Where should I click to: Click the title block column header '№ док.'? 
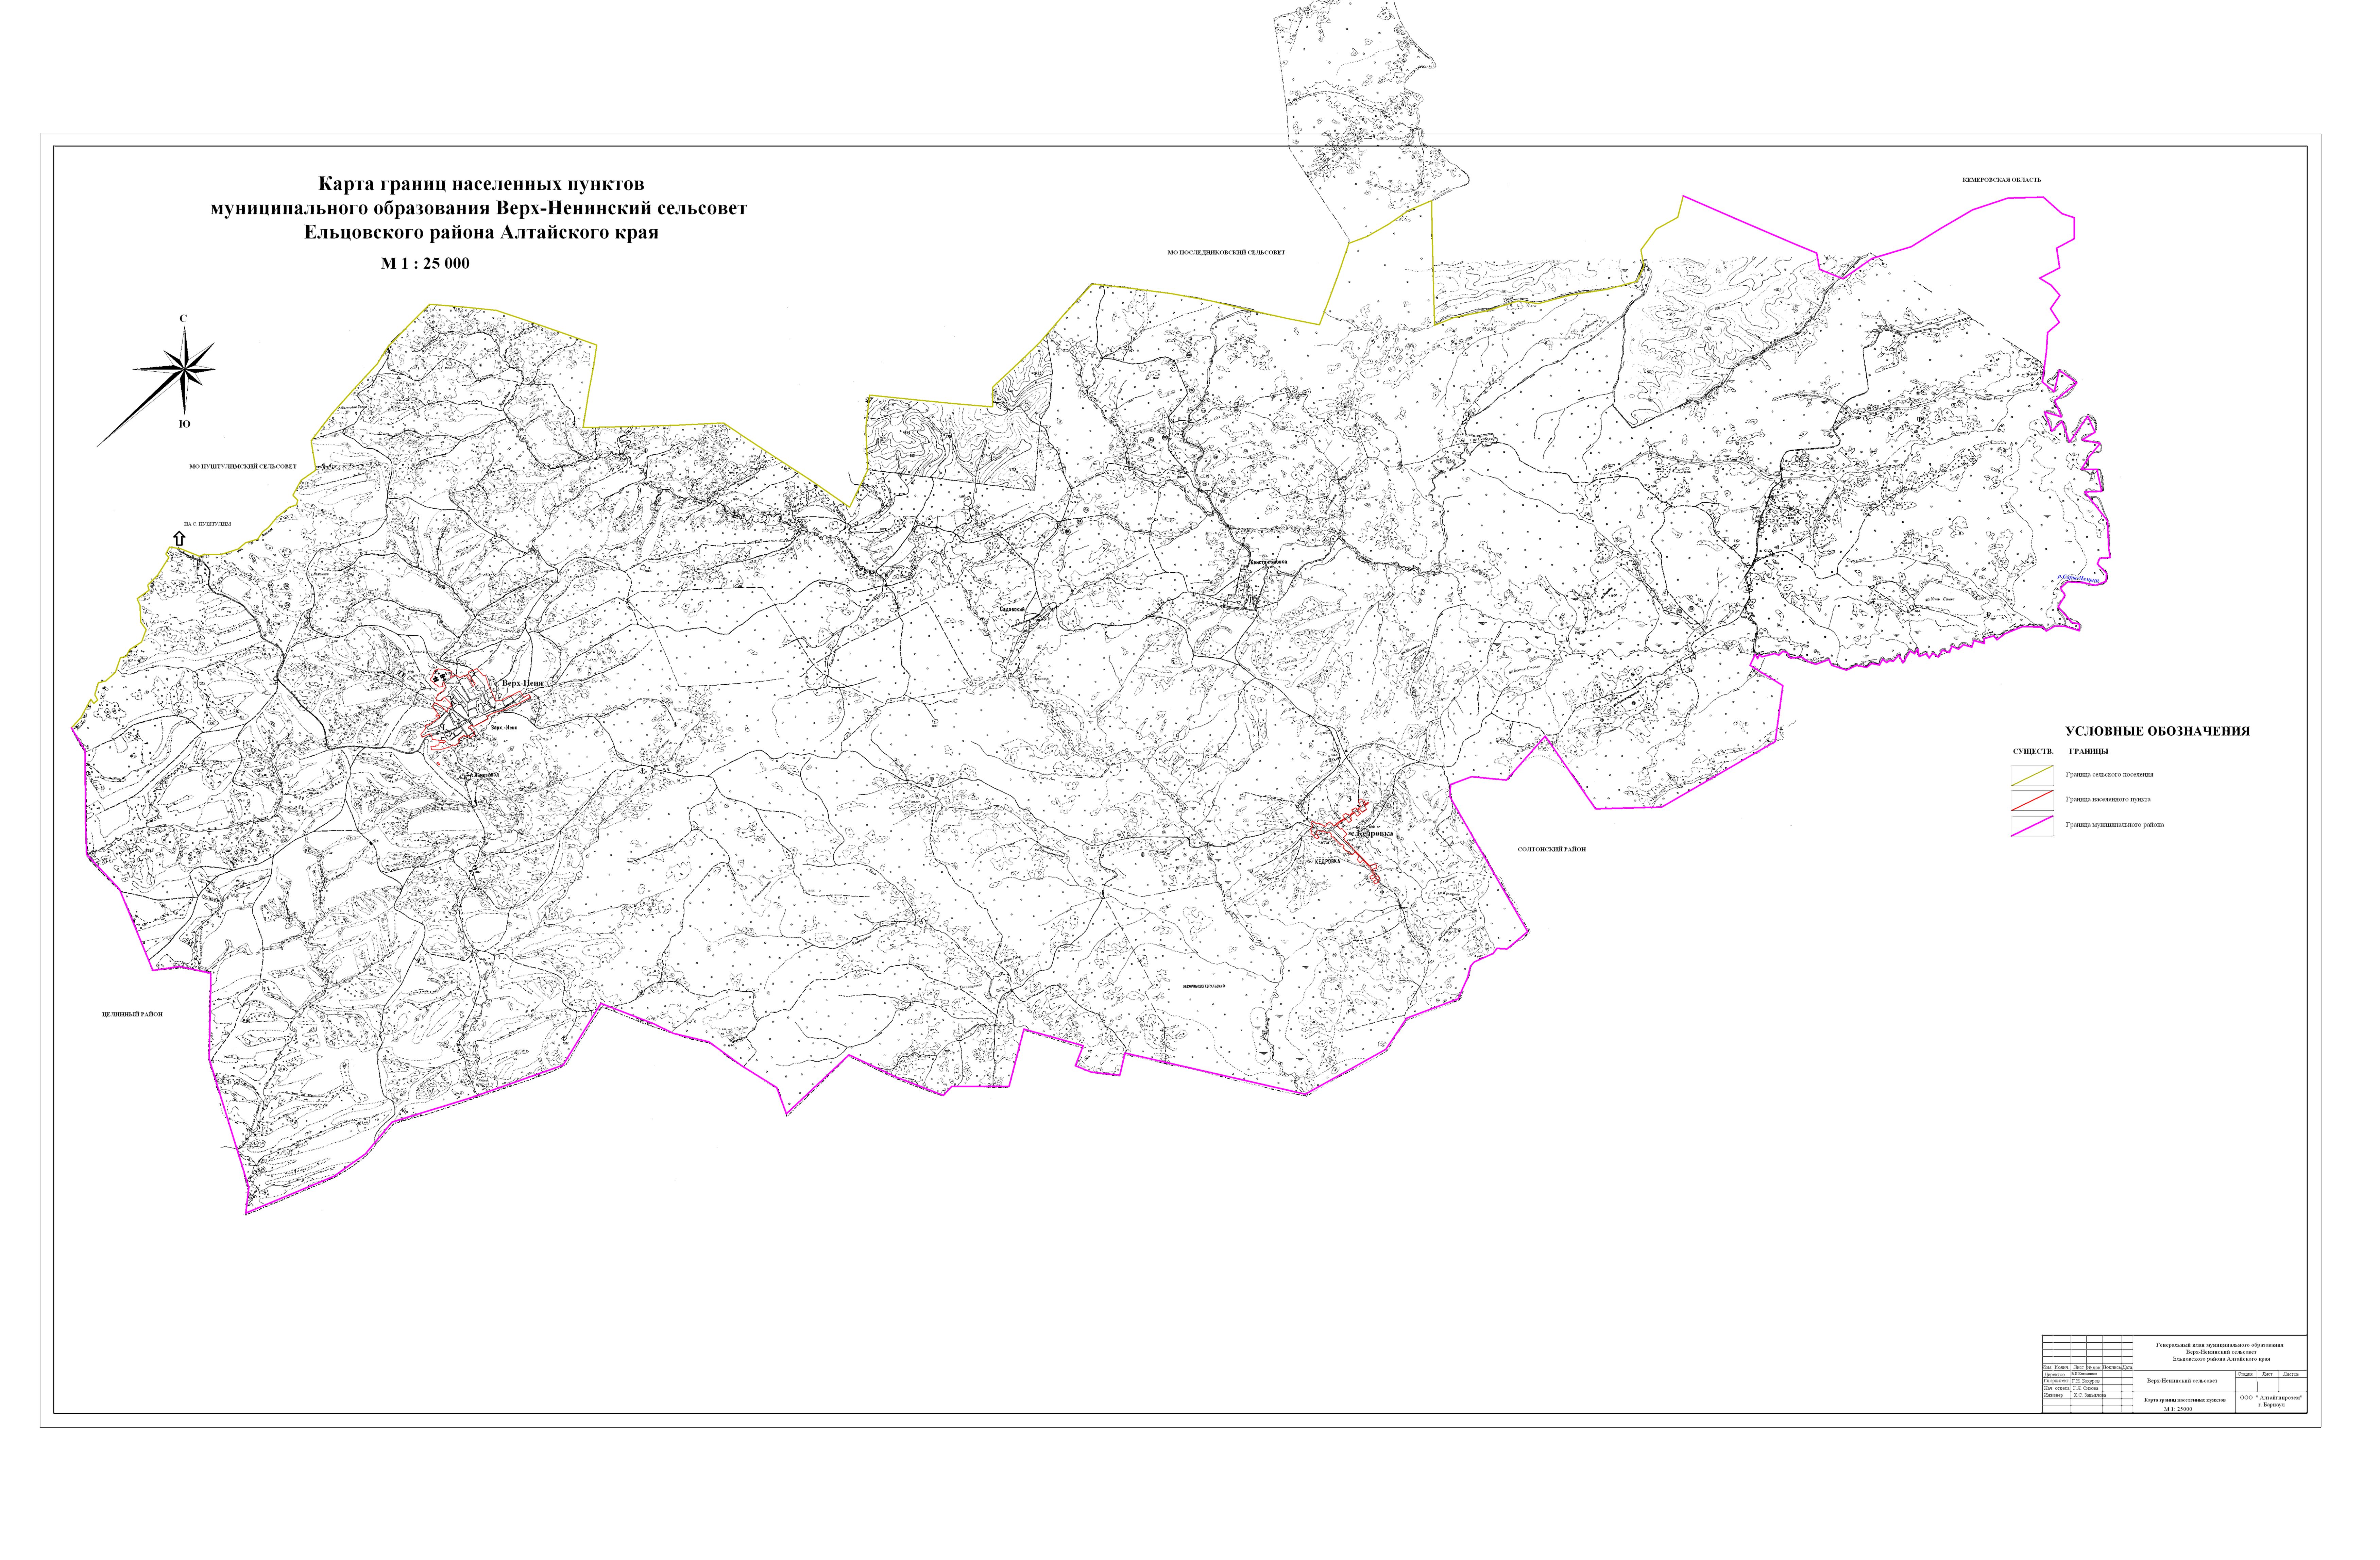(x=2094, y=1368)
